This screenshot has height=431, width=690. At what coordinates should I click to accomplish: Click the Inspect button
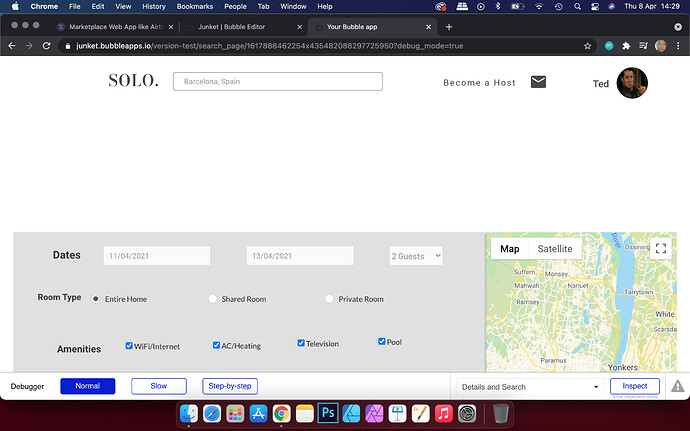click(x=635, y=386)
